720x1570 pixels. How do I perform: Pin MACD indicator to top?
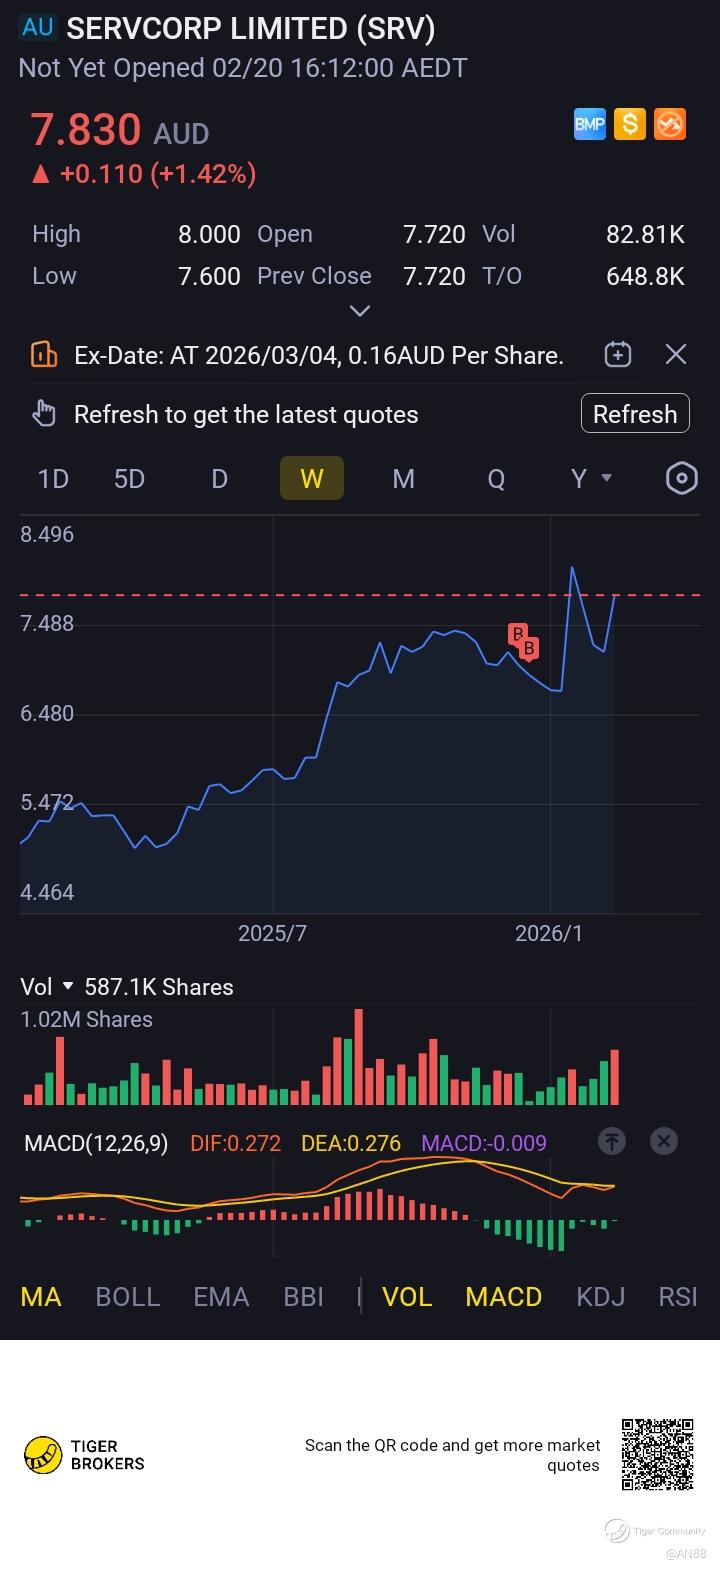pyautogui.click(x=612, y=1141)
